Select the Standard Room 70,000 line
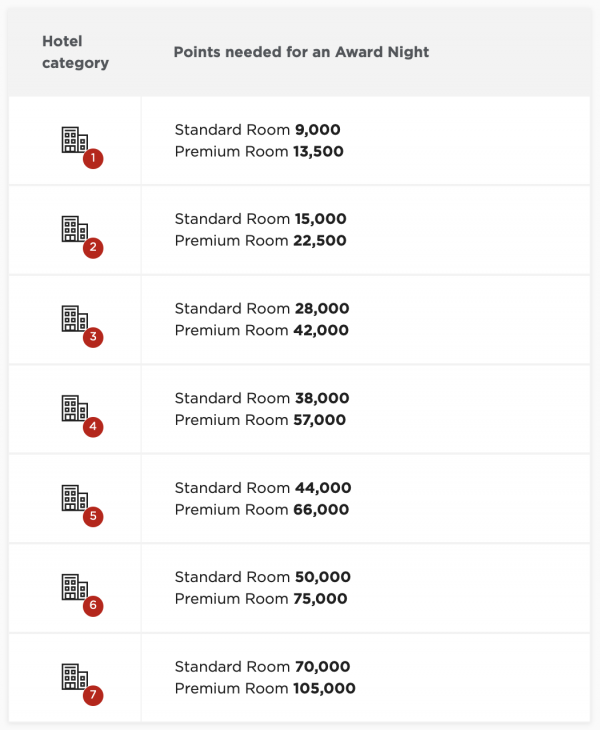 262,667
